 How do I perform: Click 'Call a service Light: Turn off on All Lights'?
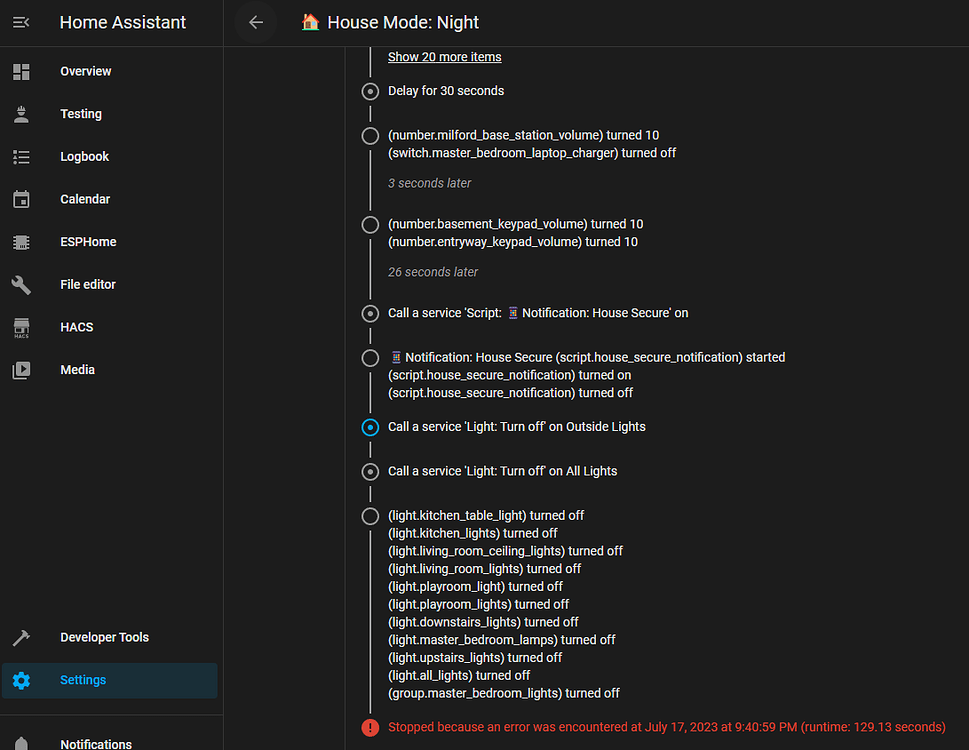pos(502,471)
